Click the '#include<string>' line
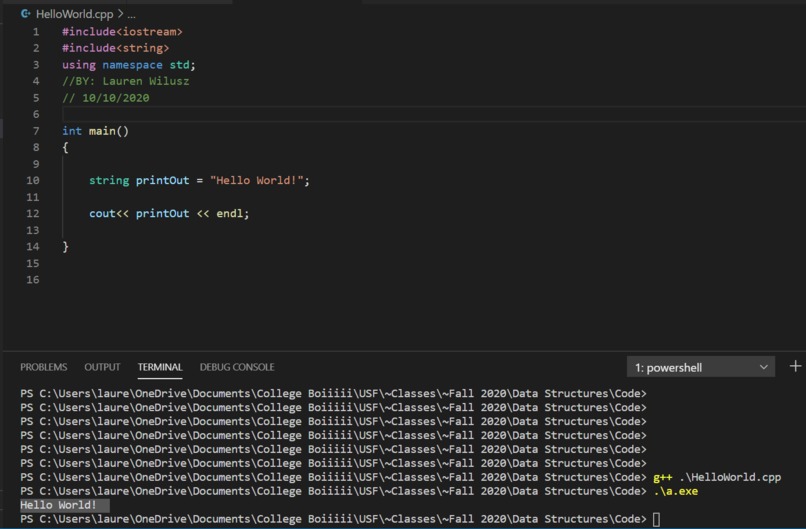 pyautogui.click(x=116, y=48)
